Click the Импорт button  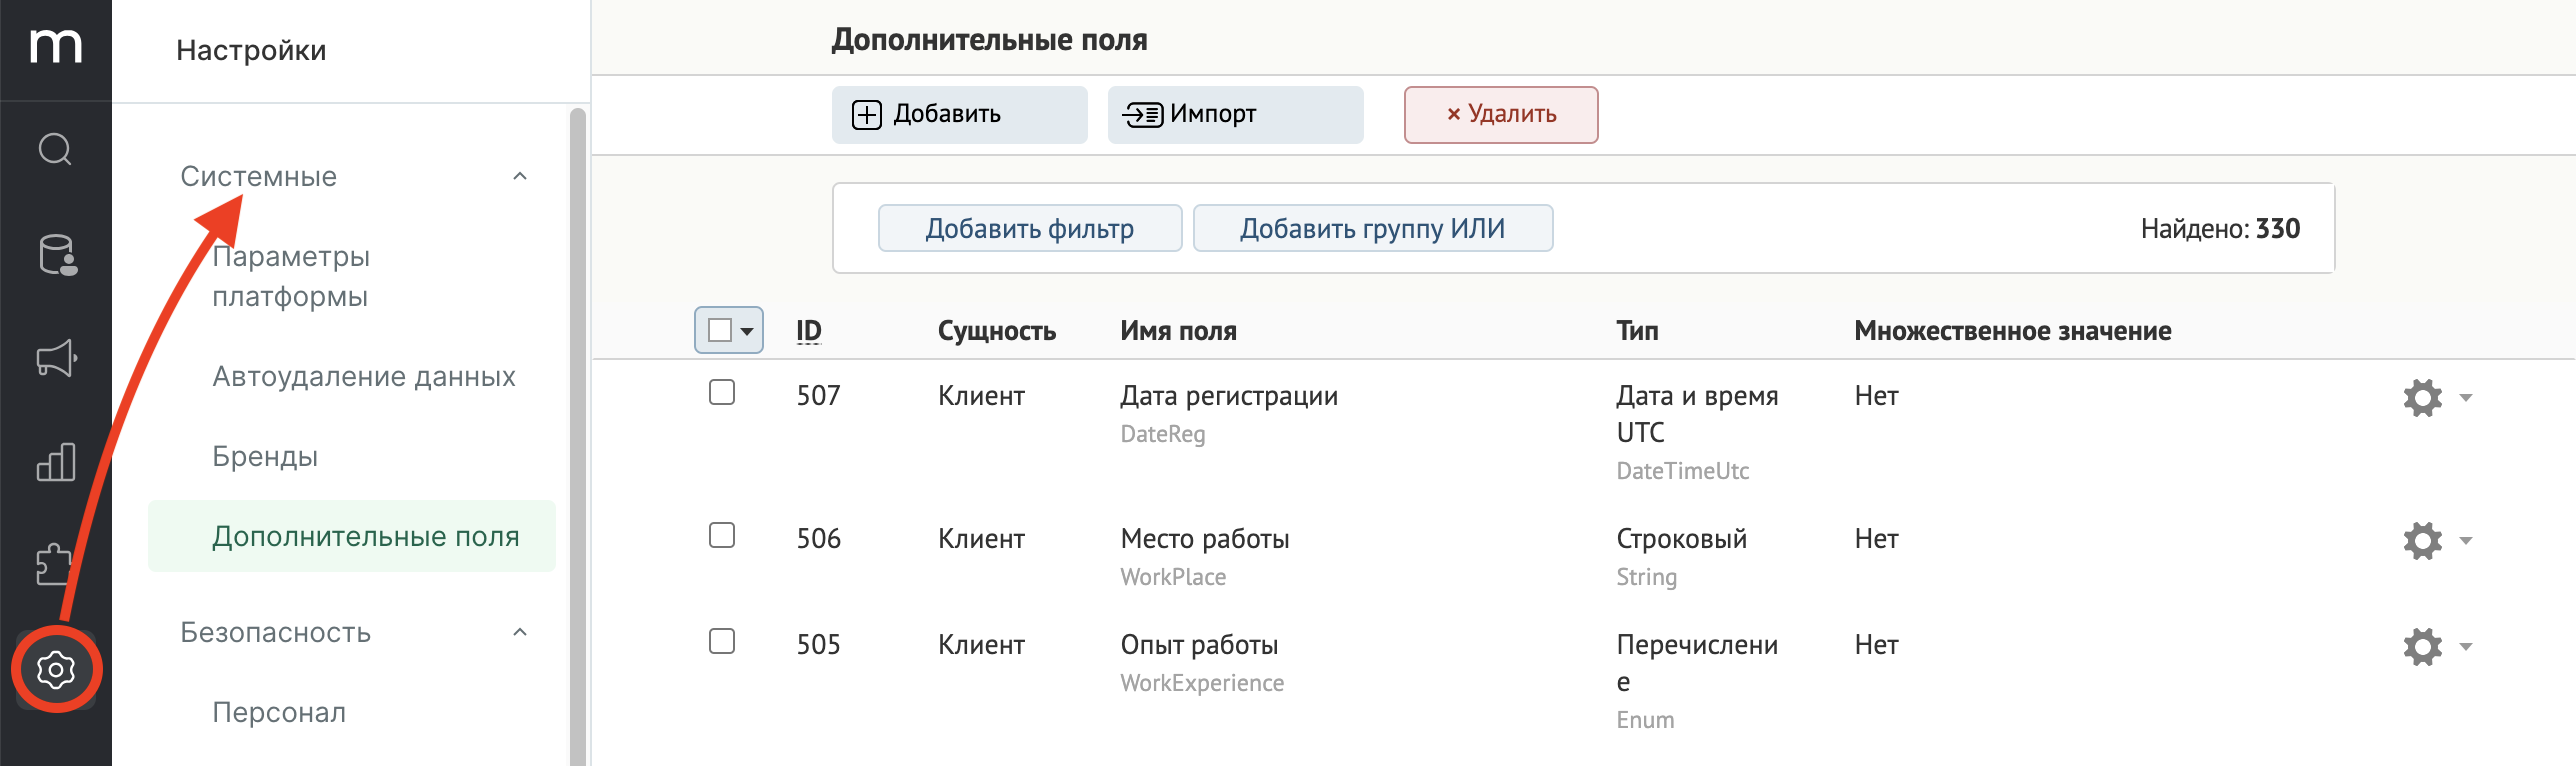click(1236, 115)
